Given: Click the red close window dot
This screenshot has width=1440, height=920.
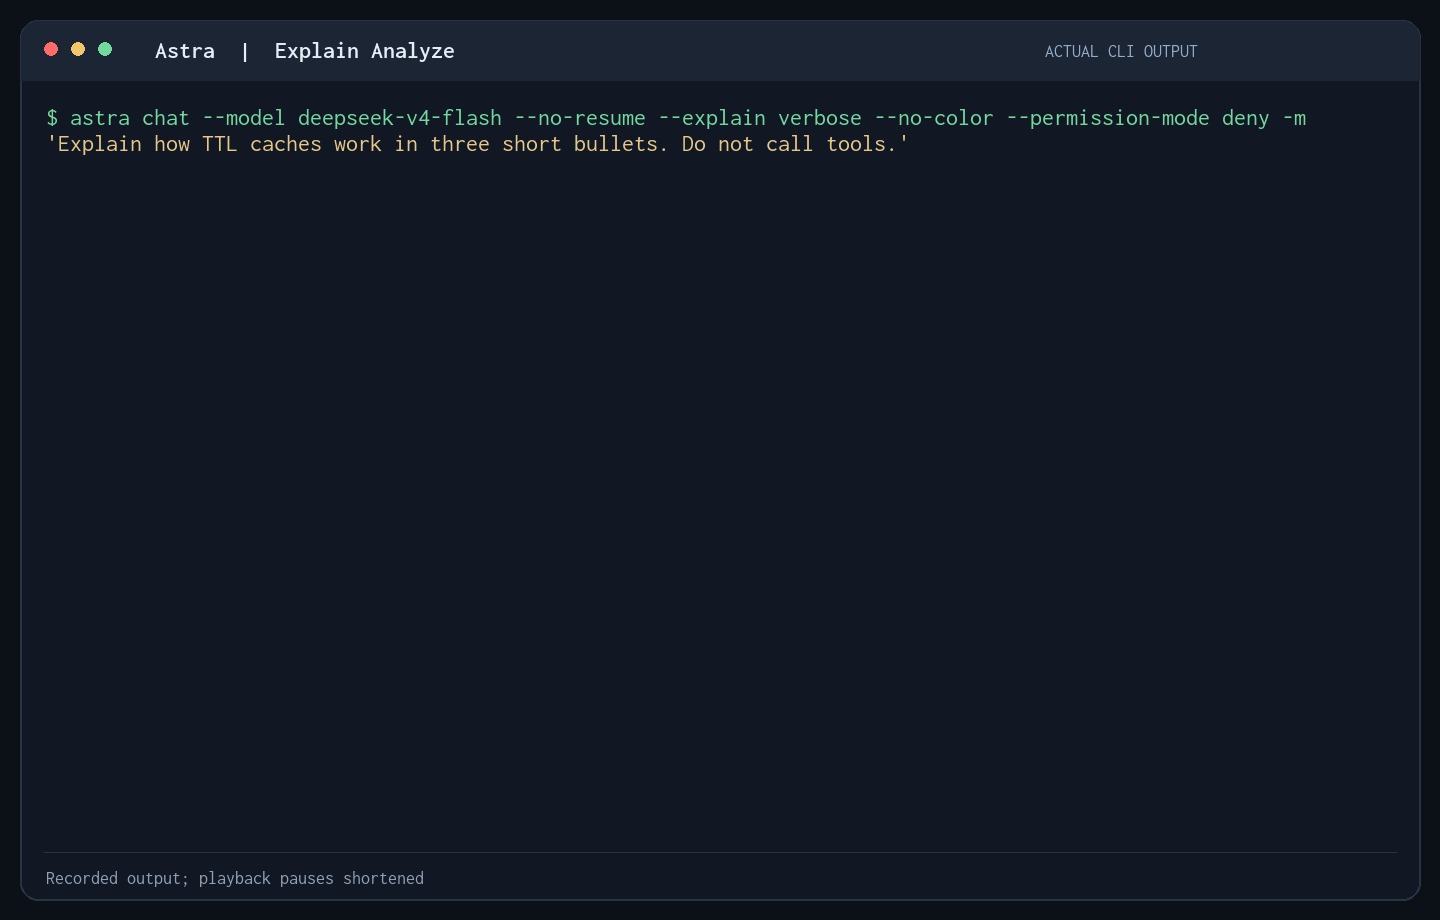Looking at the screenshot, I should pyautogui.click(x=51, y=49).
